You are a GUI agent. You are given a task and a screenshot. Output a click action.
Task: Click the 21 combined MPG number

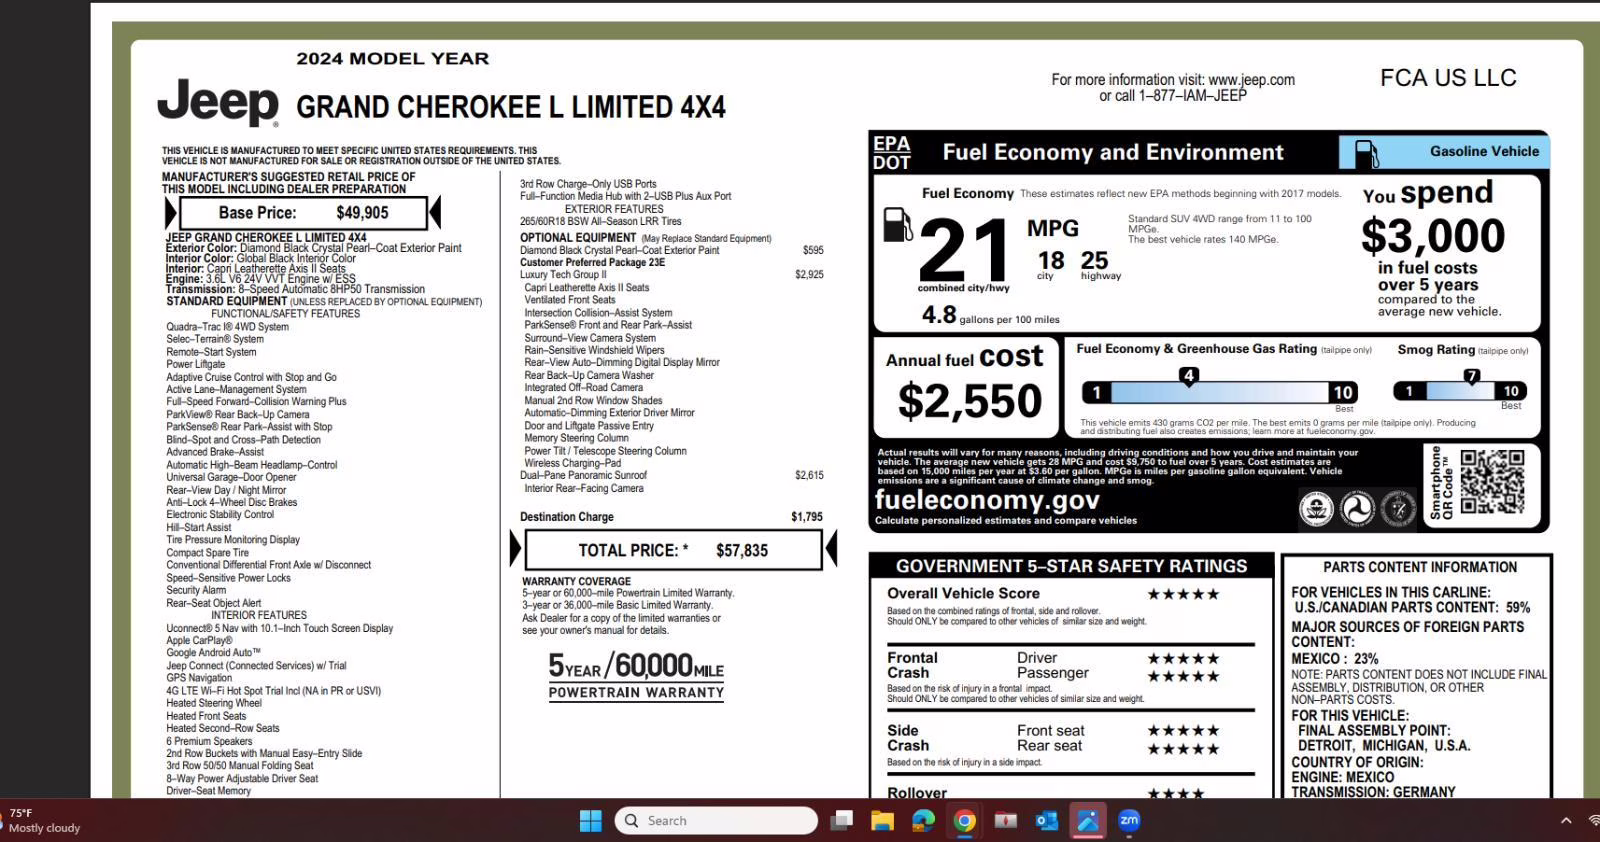(964, 251)
